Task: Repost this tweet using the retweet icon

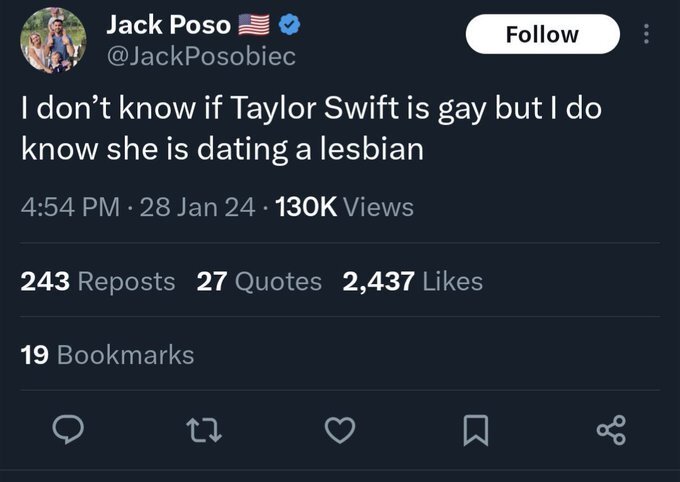Action: pos(204,432)
